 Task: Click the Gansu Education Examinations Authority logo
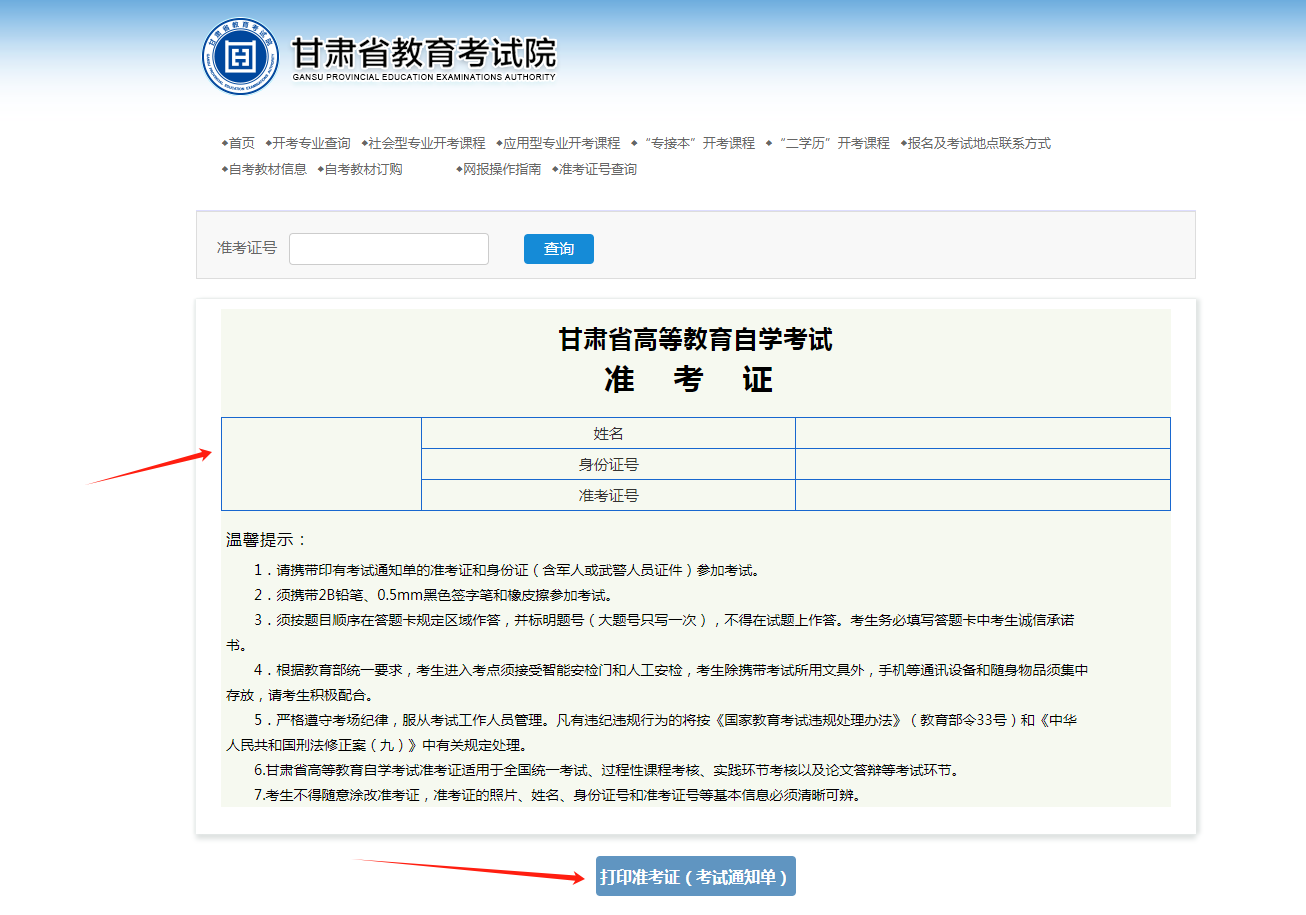pos(241,57)
